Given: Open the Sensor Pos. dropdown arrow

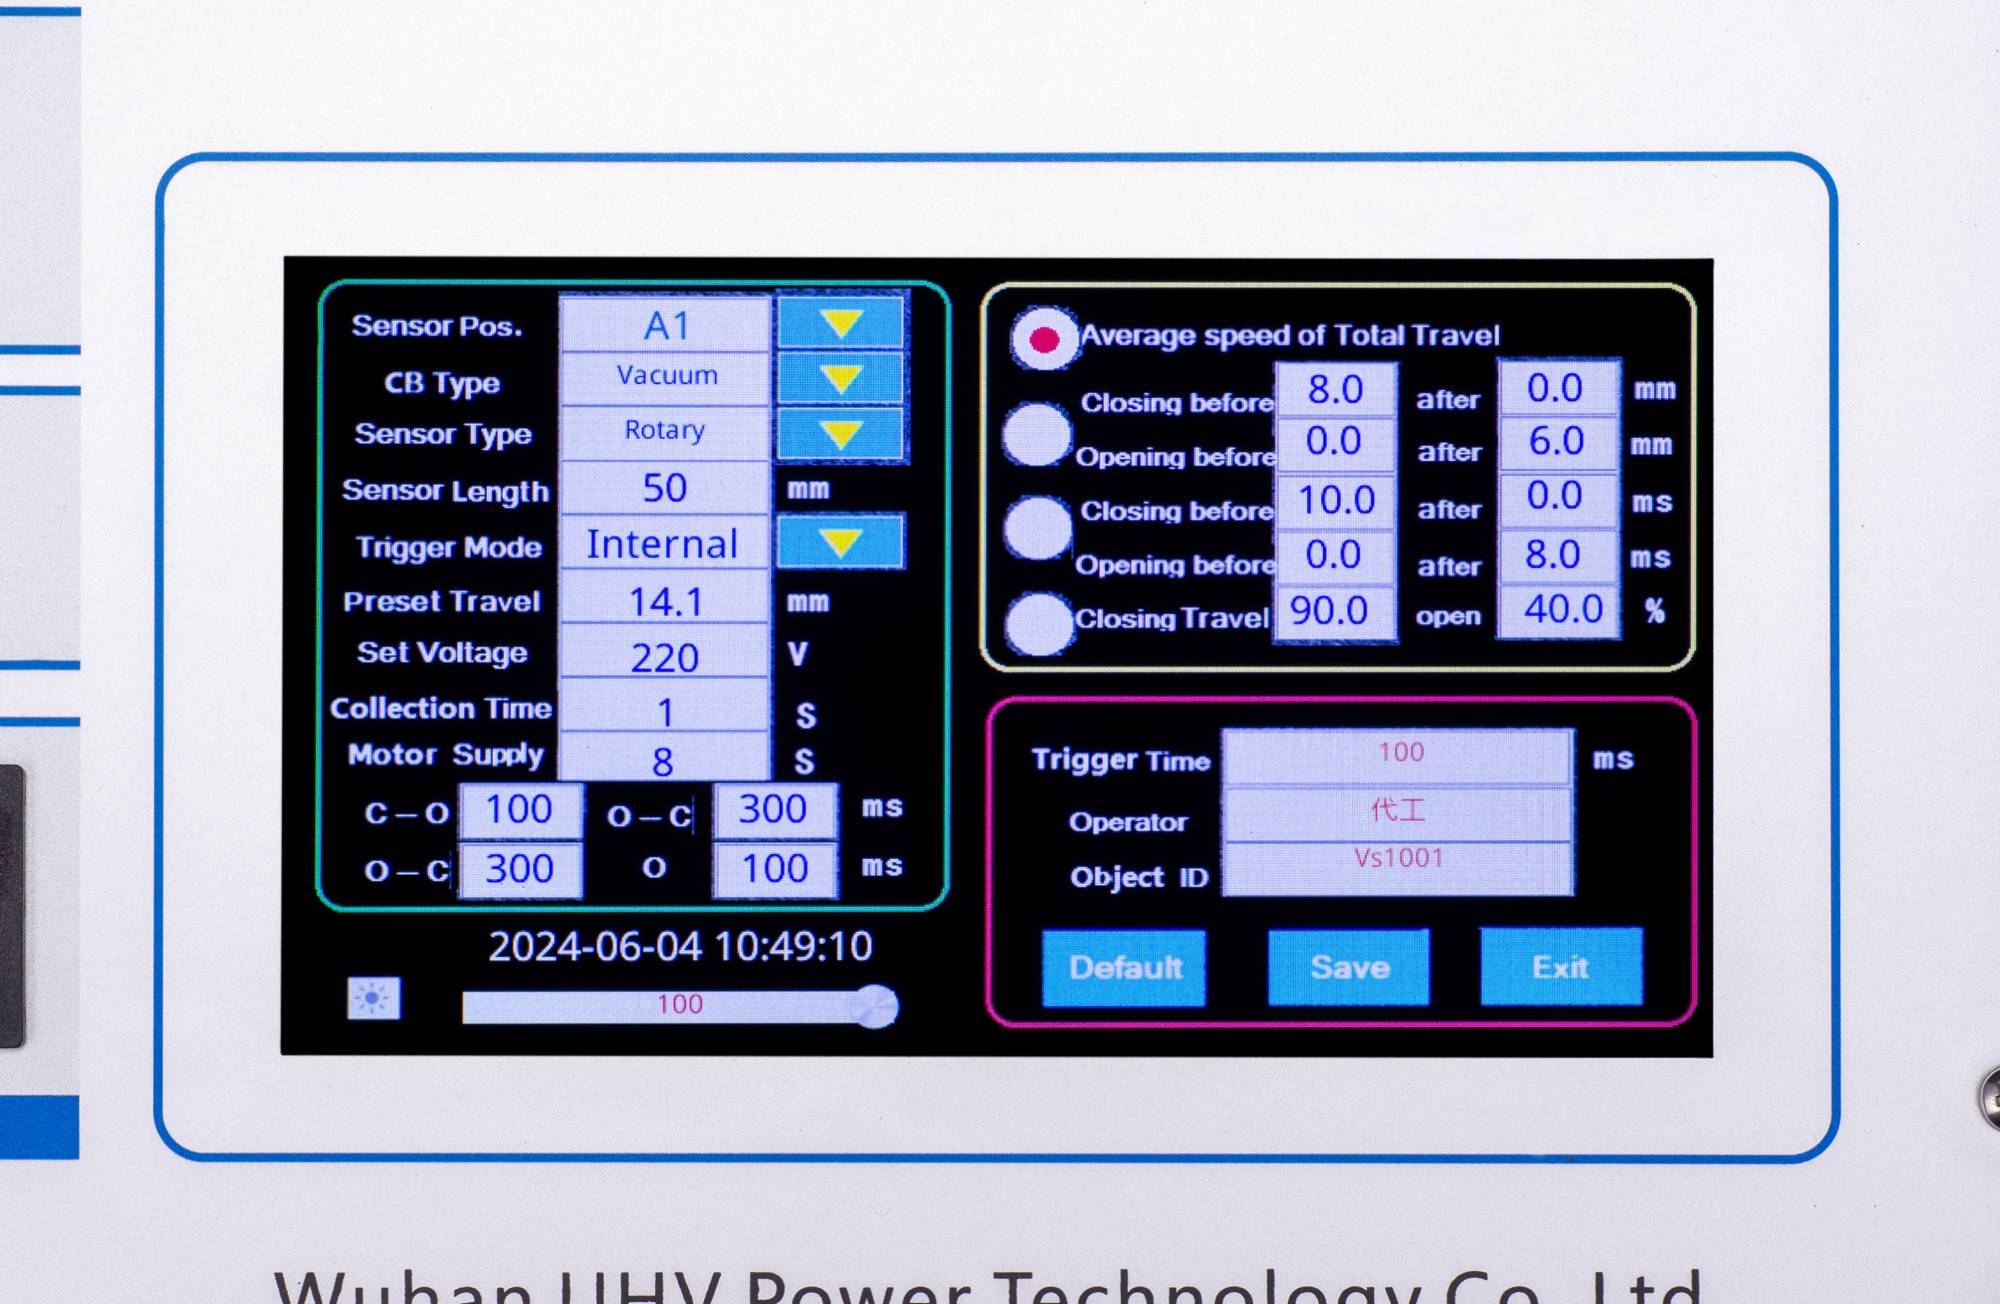Looking at the screenshot, I should 841,323.
